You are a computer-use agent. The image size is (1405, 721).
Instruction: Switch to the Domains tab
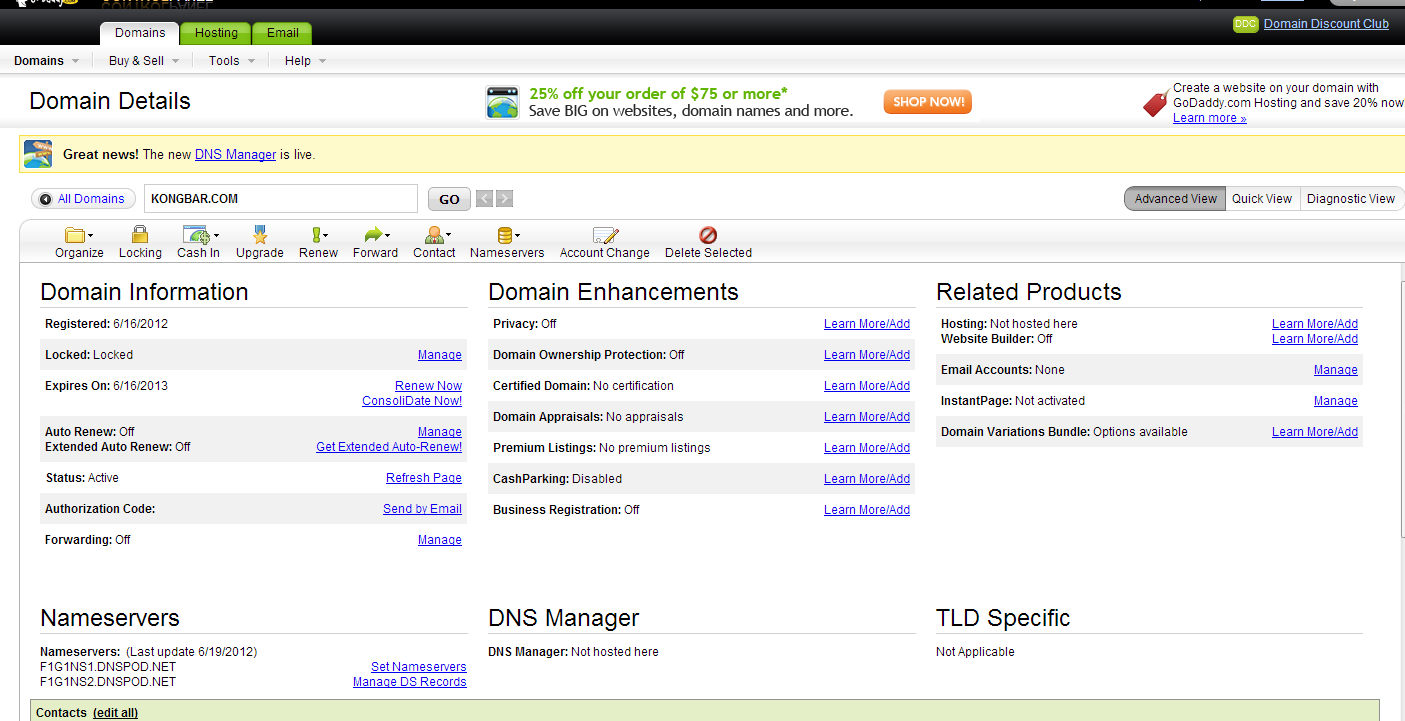(x=140, y=33)
